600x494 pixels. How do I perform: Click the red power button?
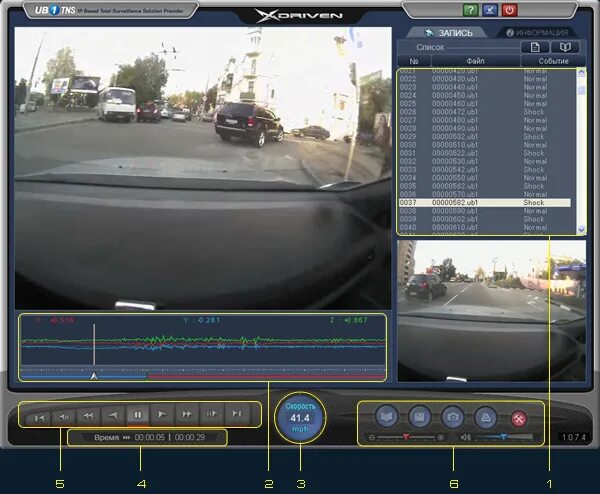pyautogui.click(x=509, y=10)
